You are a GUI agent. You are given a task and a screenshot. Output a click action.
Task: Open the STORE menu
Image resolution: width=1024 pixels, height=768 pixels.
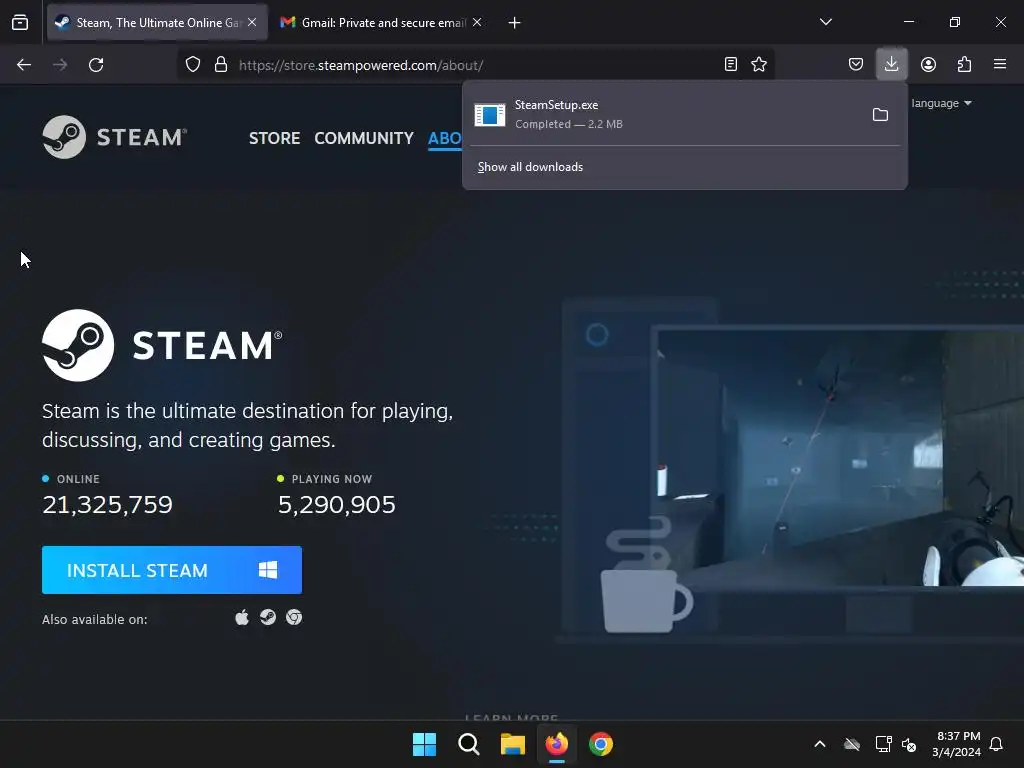tap(274, 138)
